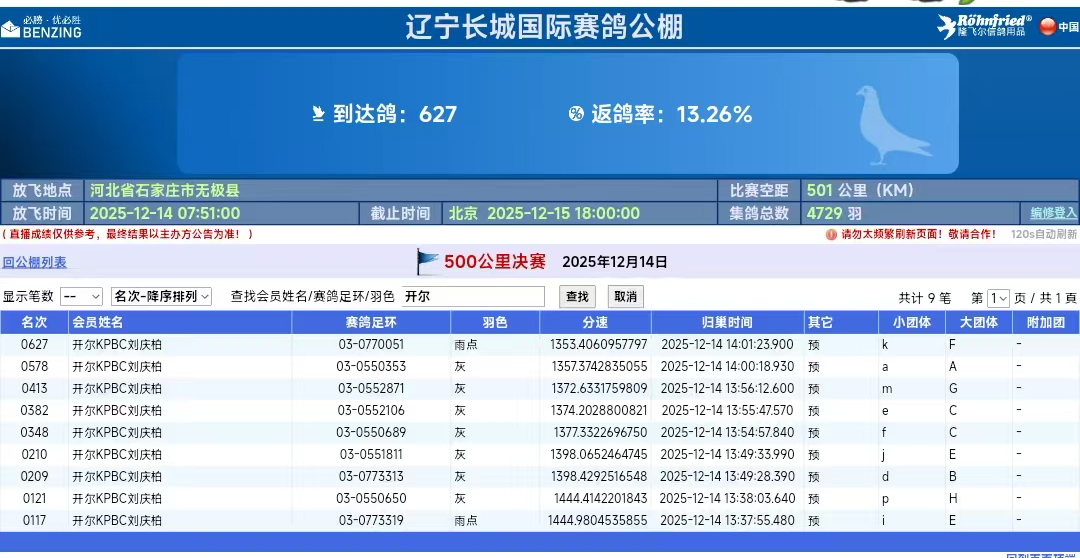
Task: Open the 回公棚列表 link
Action: tap(34, 263)
